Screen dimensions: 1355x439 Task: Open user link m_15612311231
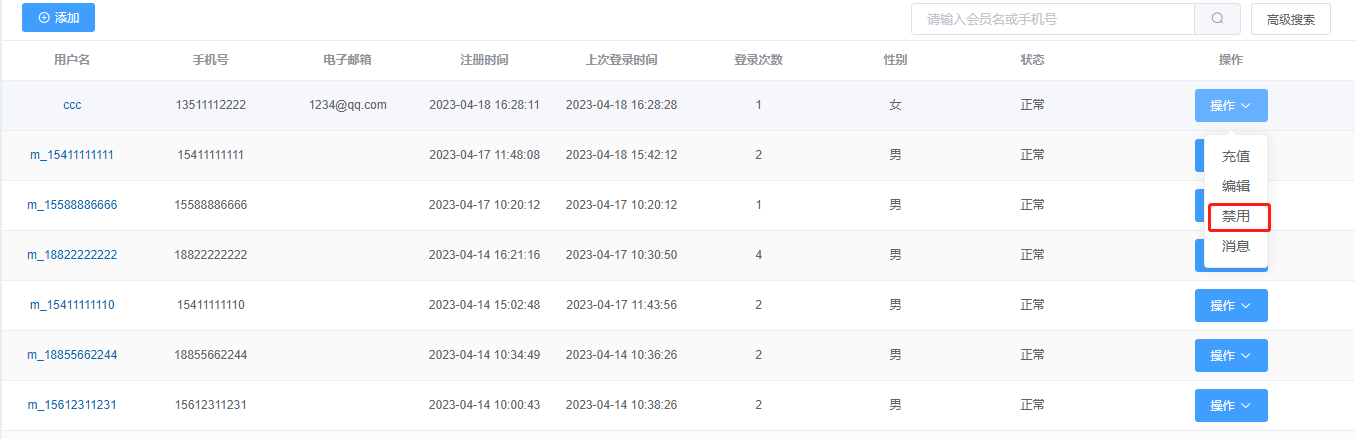point(72,405)
